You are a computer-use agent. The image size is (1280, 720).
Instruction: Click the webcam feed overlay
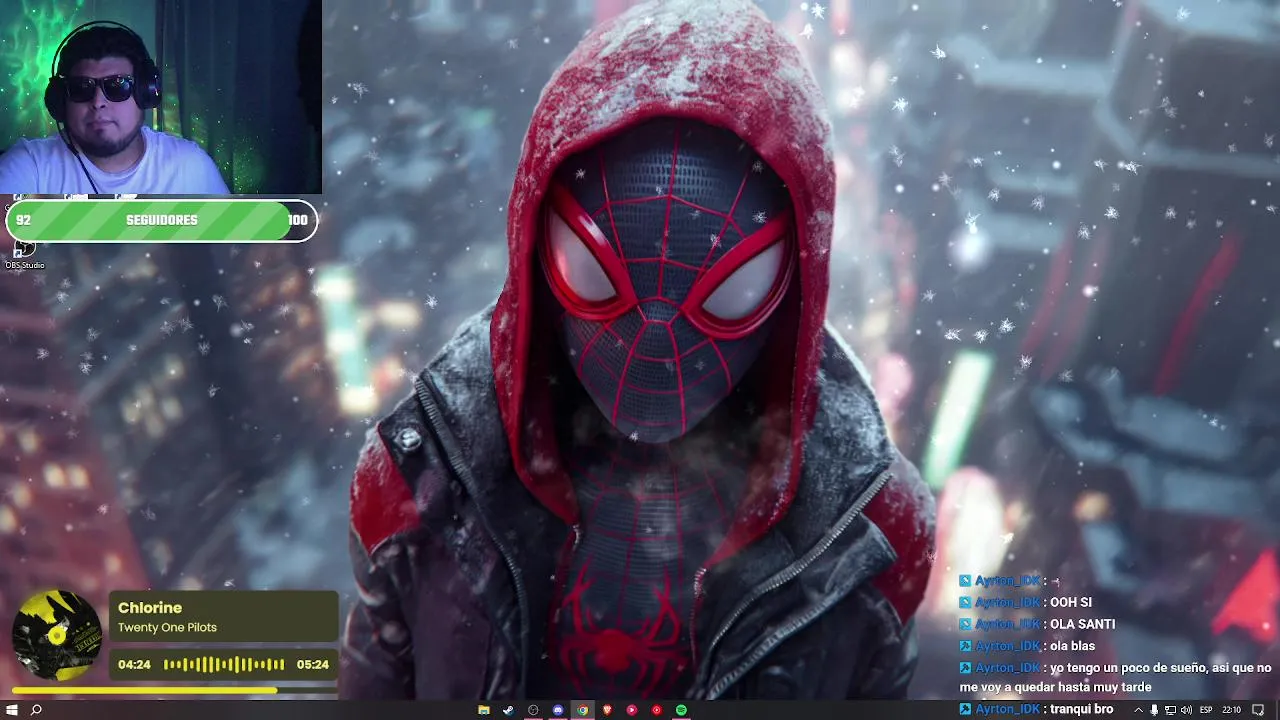161,97
